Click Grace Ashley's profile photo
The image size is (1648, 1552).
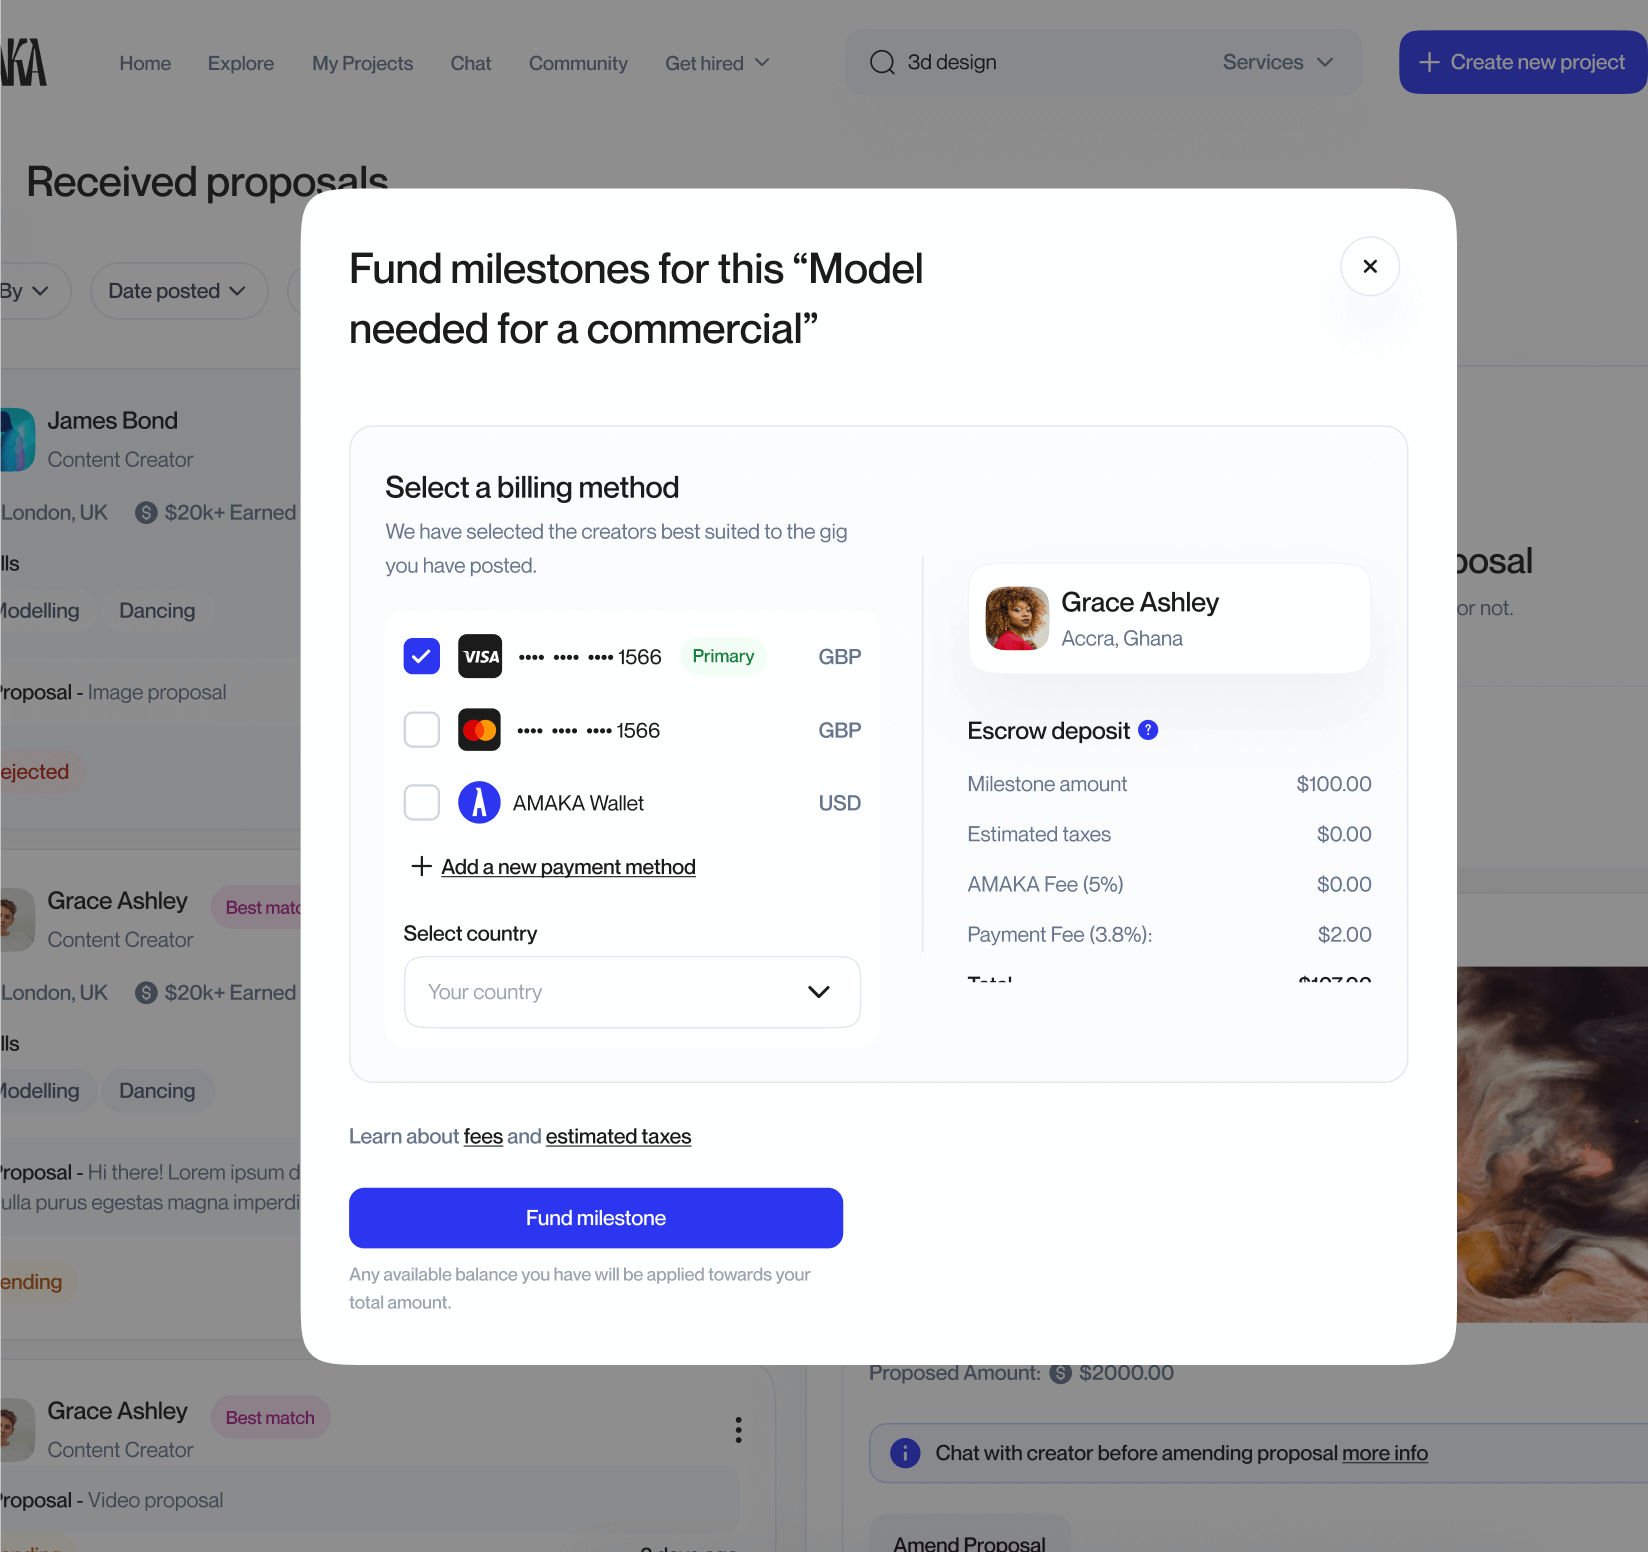pos(1017,618)
